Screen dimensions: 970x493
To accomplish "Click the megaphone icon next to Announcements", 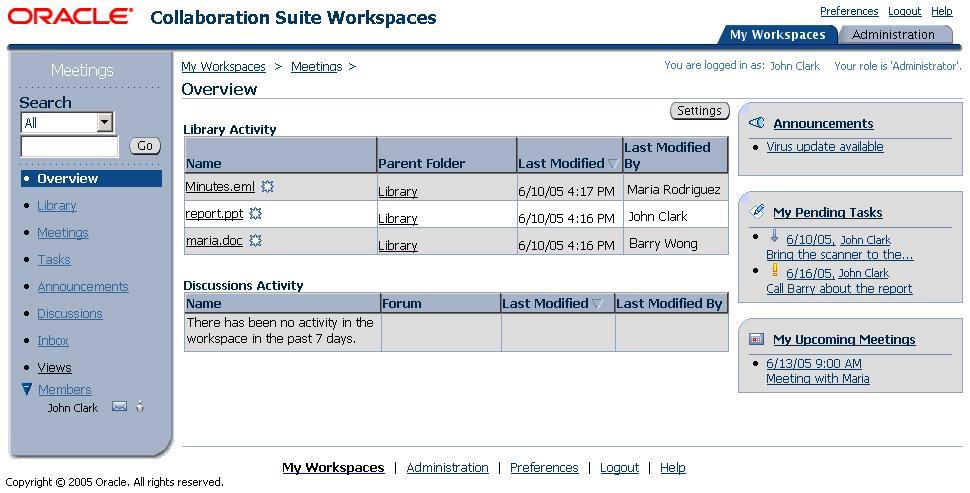I will click(757, 122).
